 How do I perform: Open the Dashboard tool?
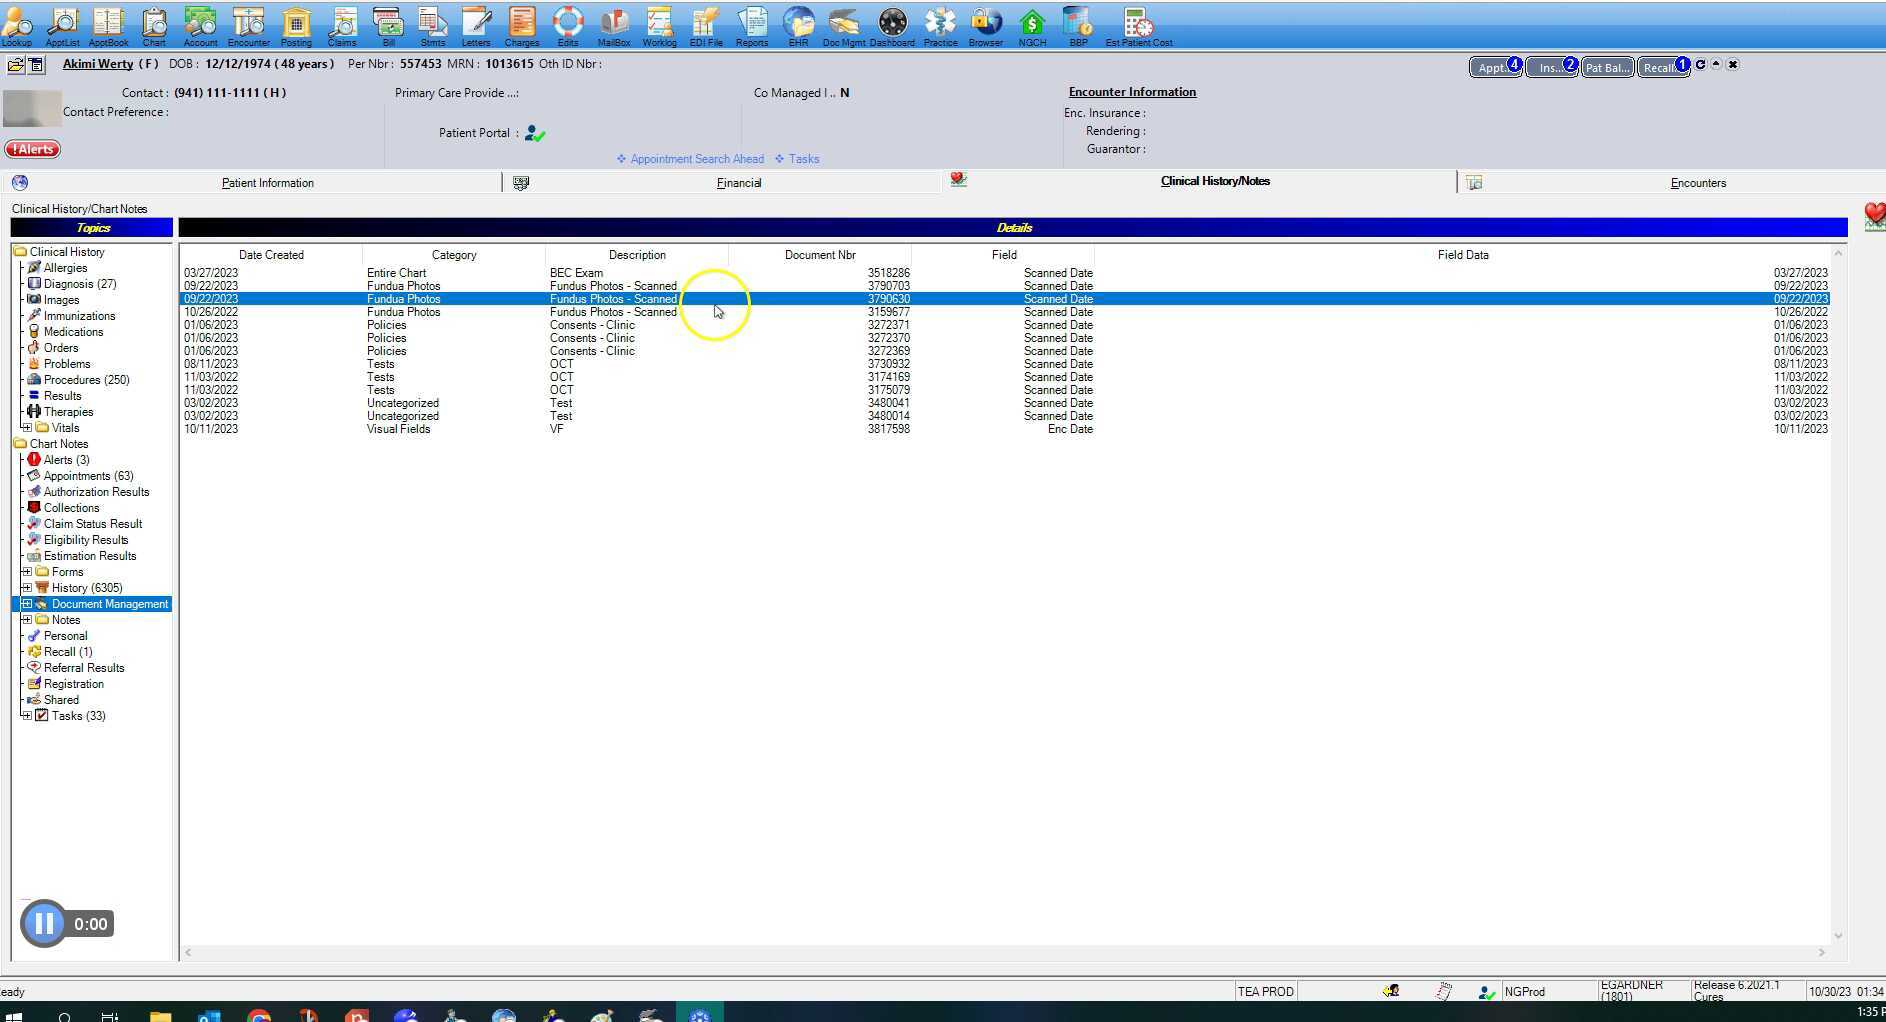click(x=892, y=25)
